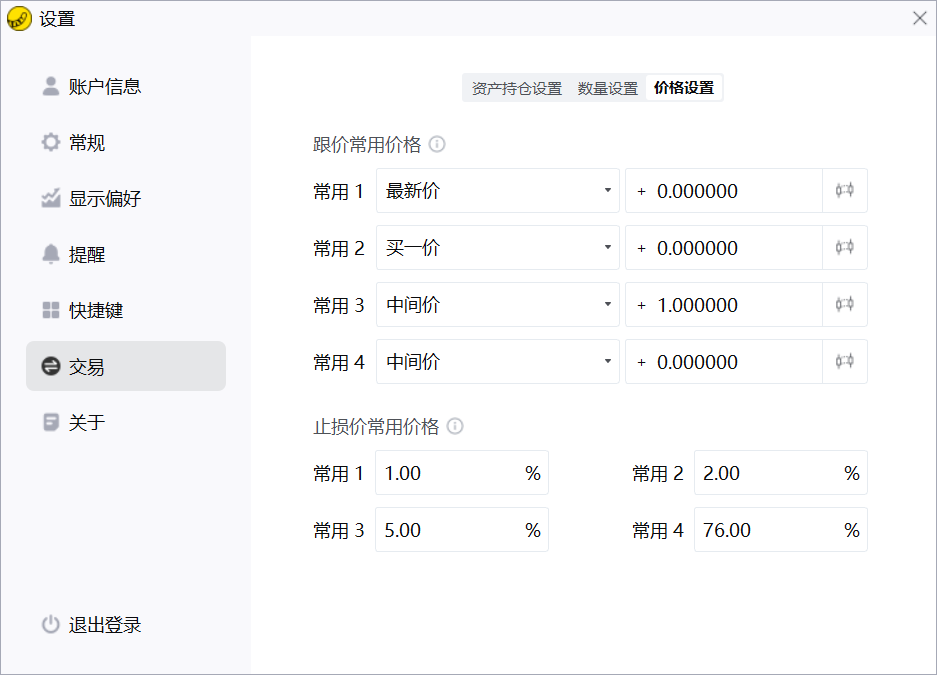Image resolution: width=937 pixels, height=675 pixels.
Task: Click the candlestick icon in row 常用 1
Action: (x=844, y=191)
